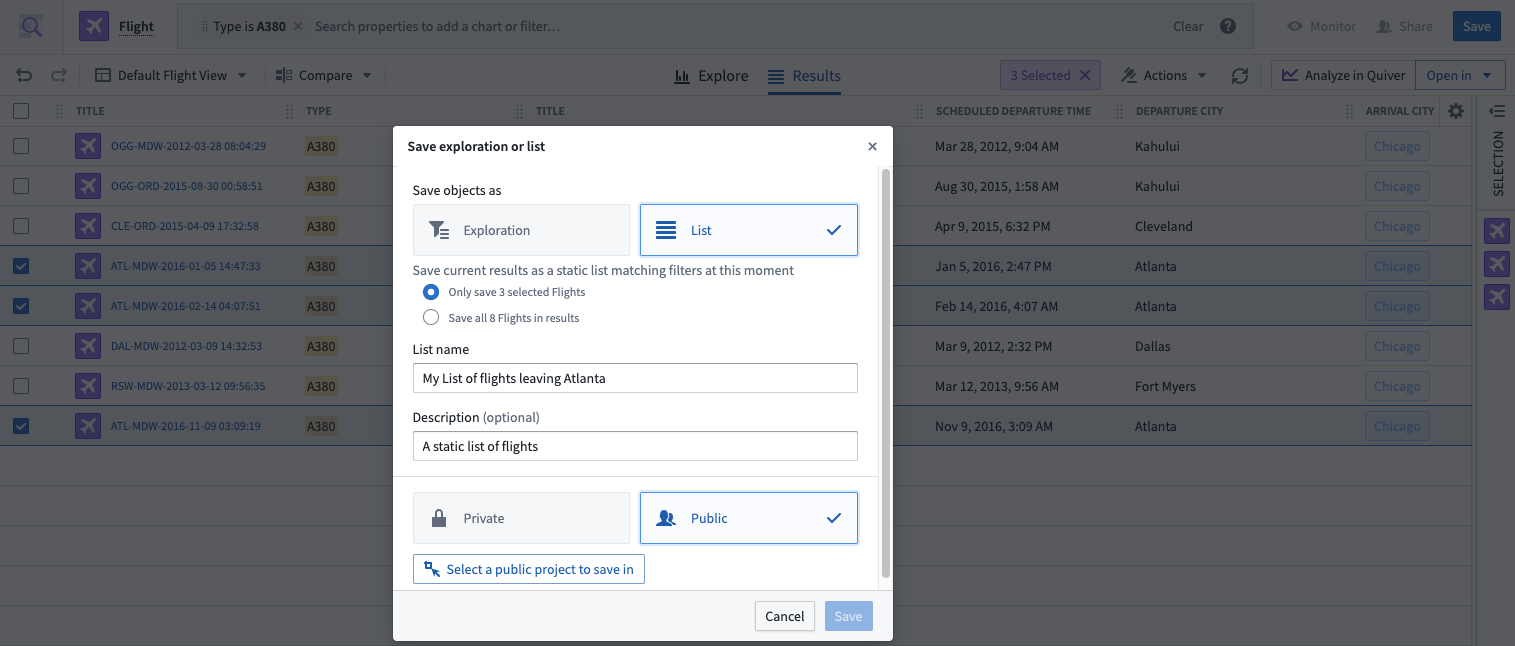Click the dialog's Save button
The width and height of the screenshot is (1515, 646).
pos(848,616)
